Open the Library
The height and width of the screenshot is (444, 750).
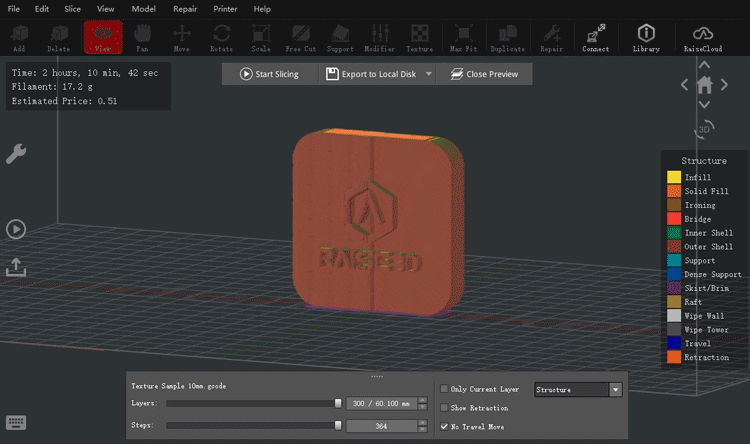[x=646, y=38]
